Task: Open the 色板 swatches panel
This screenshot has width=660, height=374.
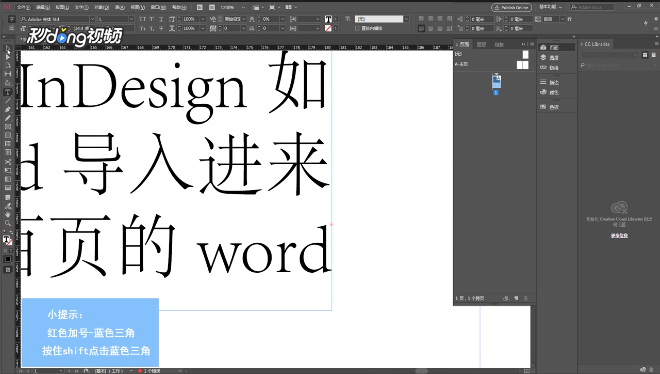Action: 550,107
